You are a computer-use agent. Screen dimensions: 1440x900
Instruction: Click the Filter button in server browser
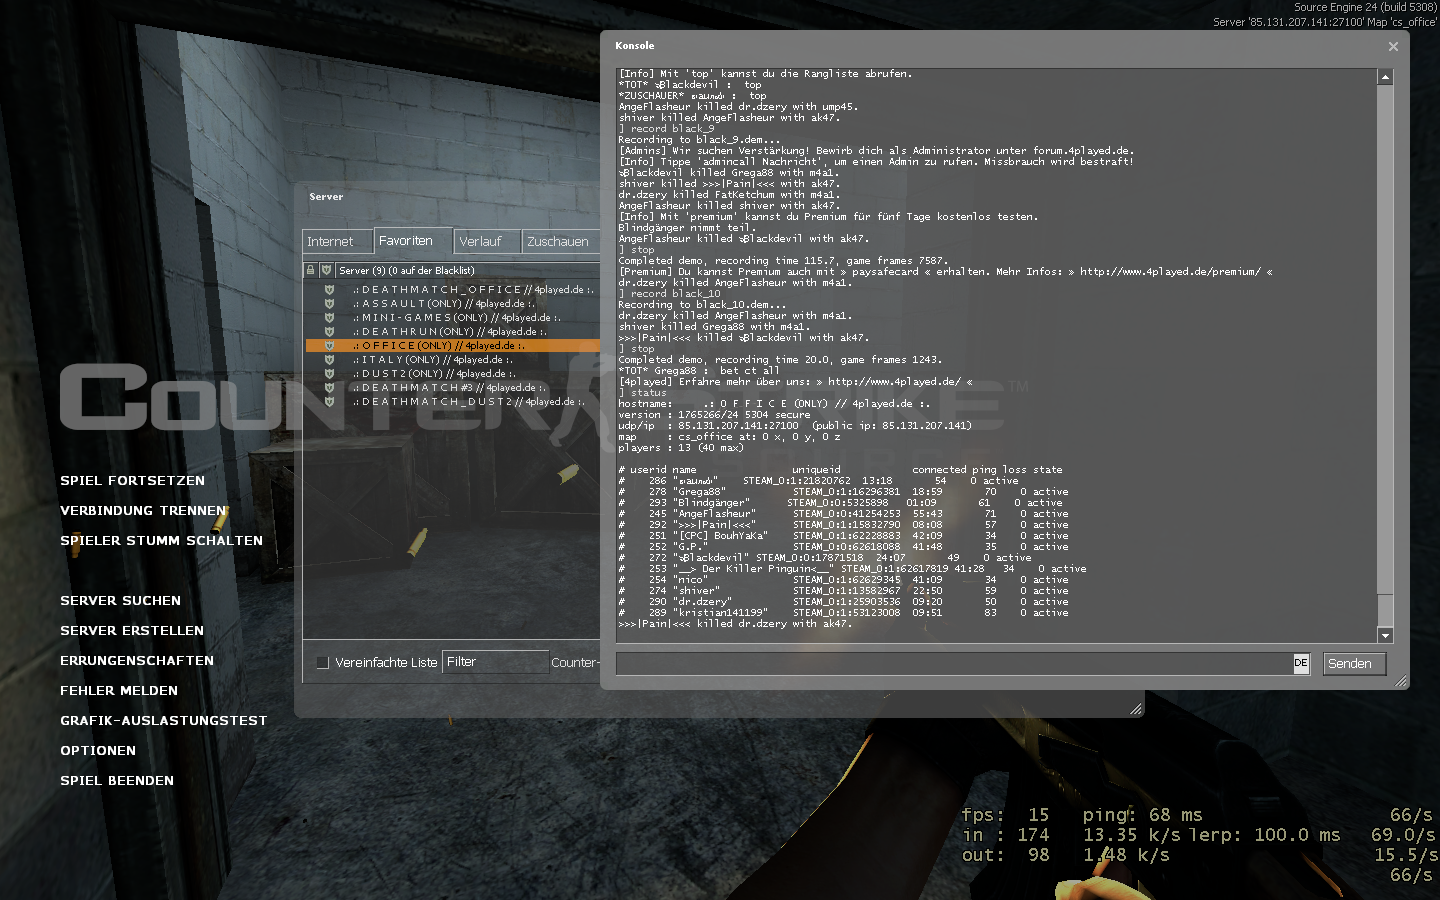495,662
